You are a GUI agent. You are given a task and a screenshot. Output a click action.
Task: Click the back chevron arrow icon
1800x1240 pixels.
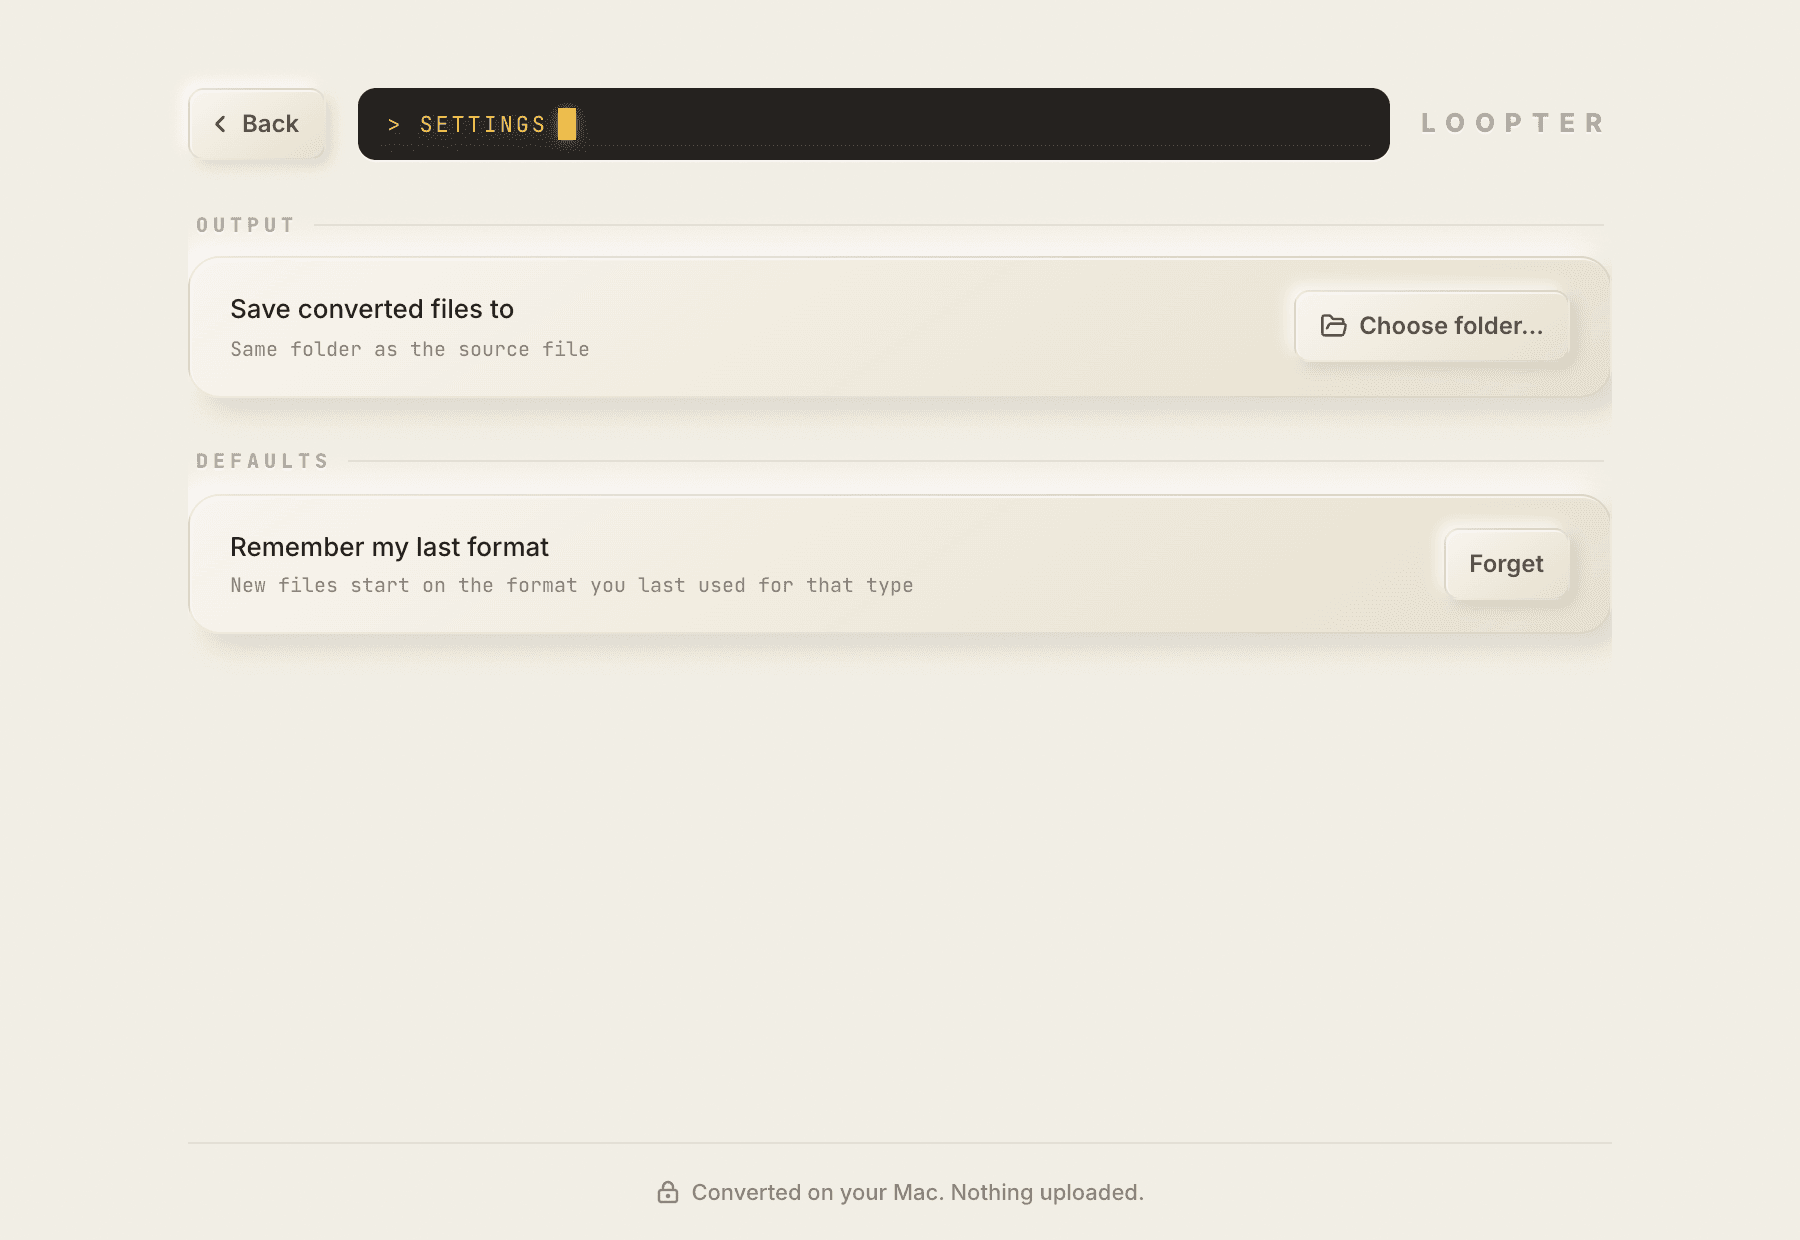click(x=220, y=124)
